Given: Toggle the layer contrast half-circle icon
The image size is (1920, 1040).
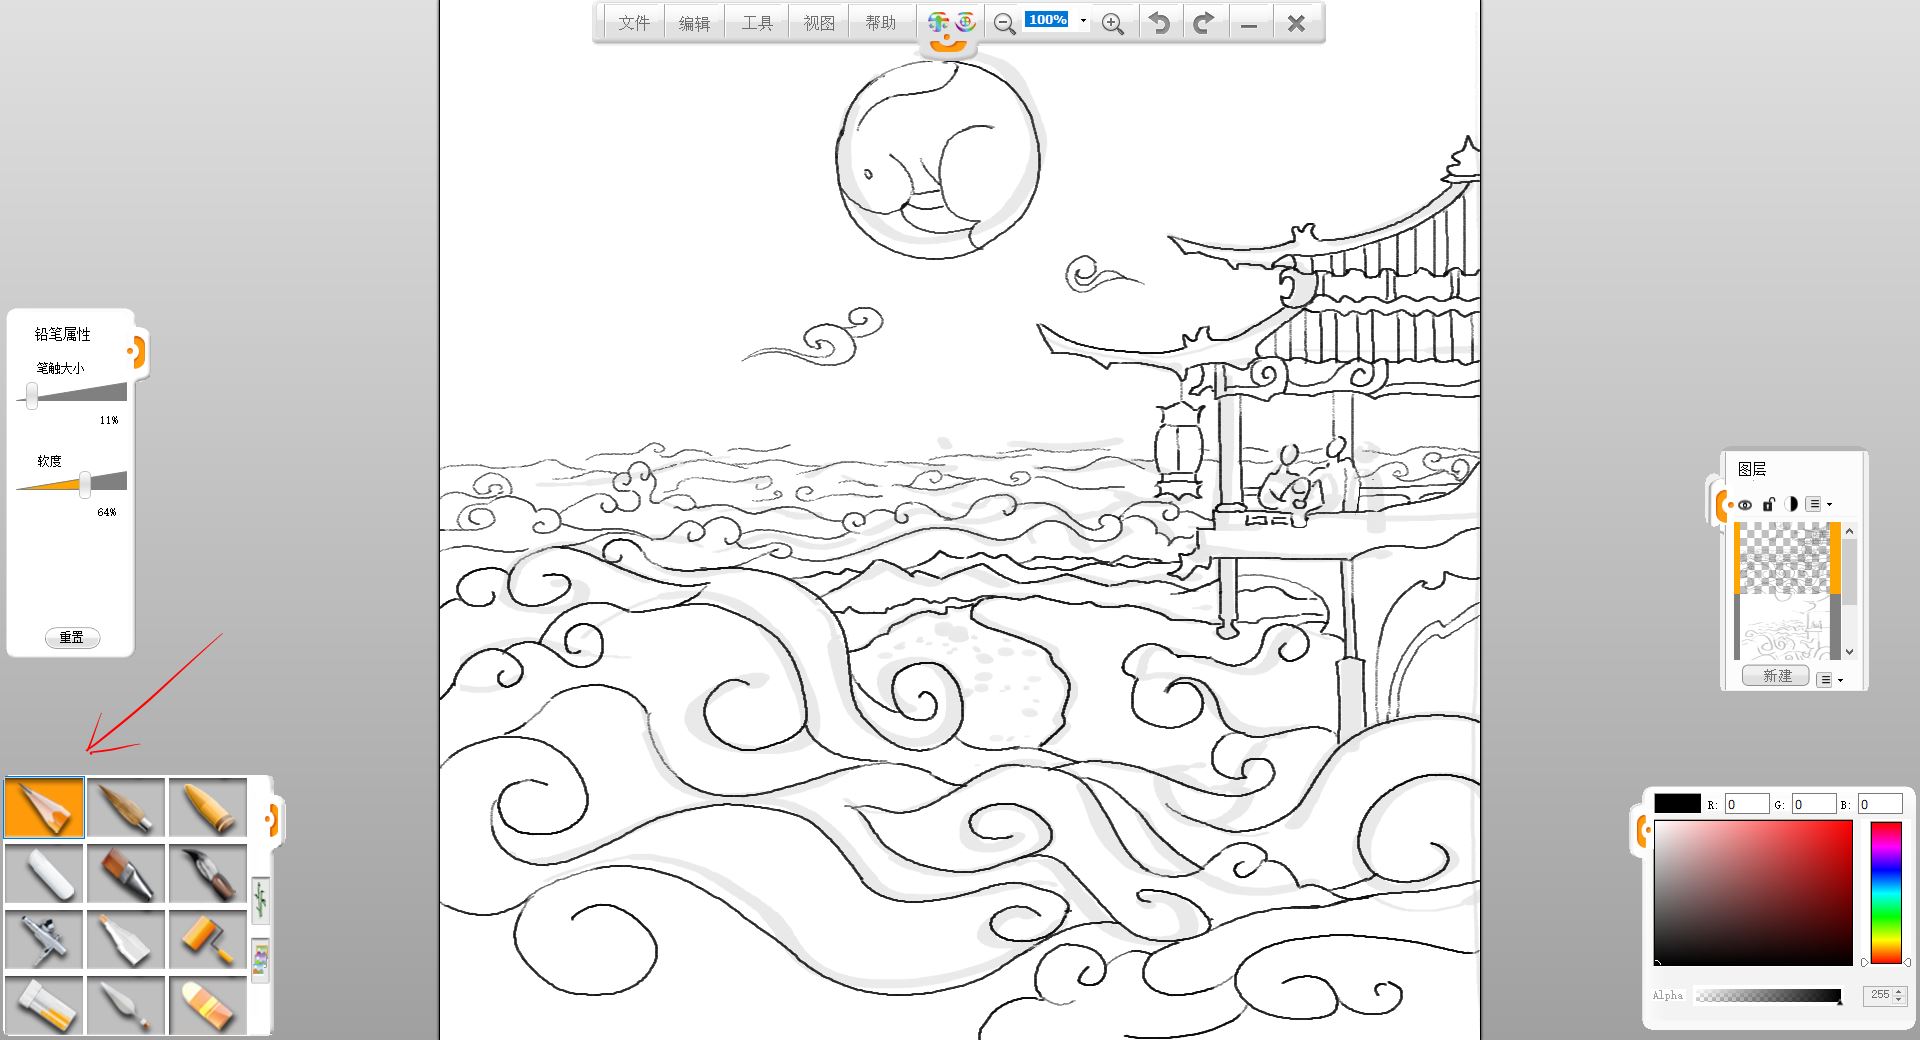Looking at the screenshot, I should pyautogui.click(x=1791, y=504).
